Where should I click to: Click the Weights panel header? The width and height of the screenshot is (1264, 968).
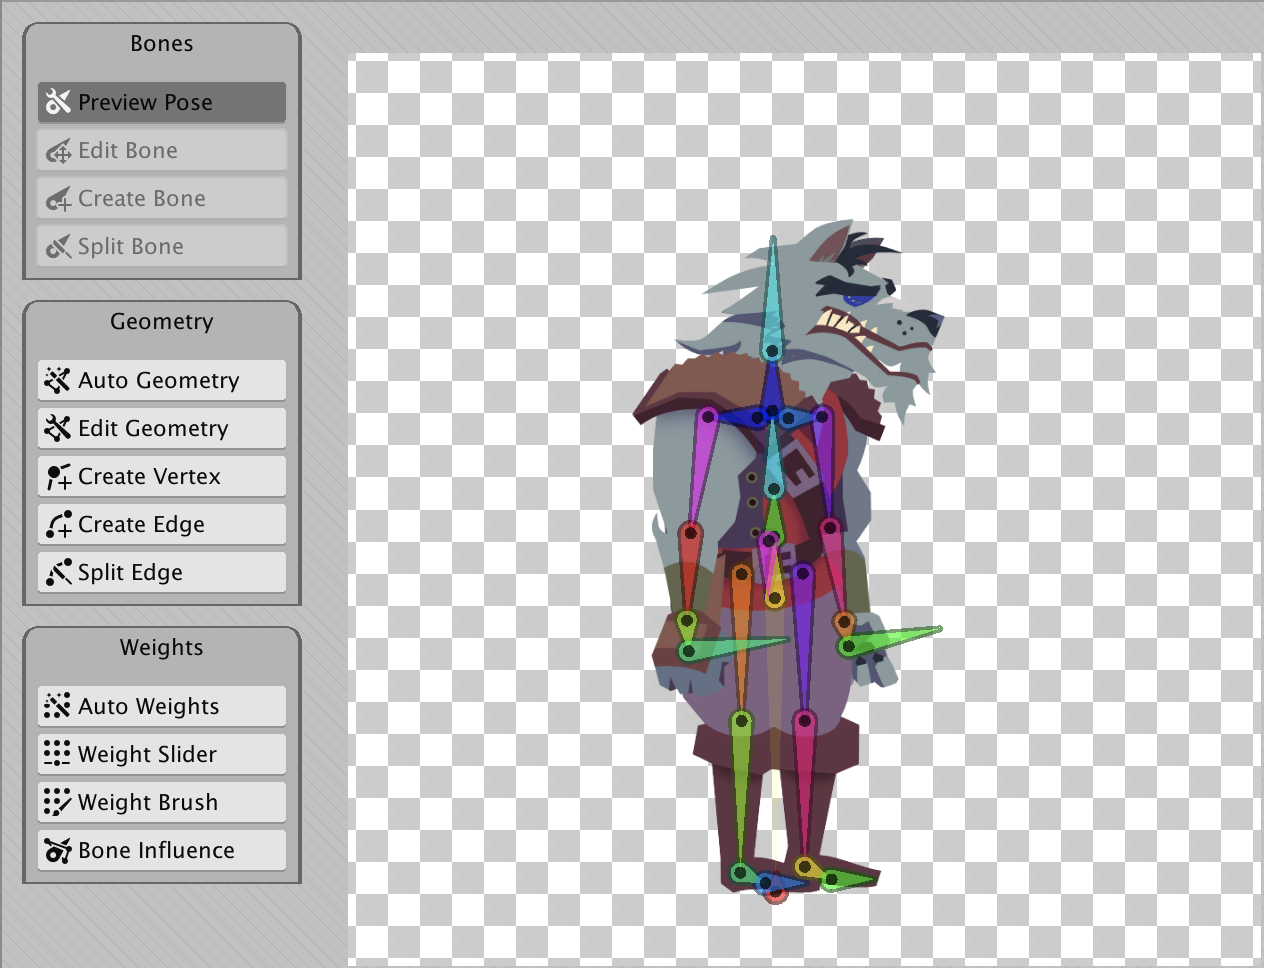[x=162, y=648]
